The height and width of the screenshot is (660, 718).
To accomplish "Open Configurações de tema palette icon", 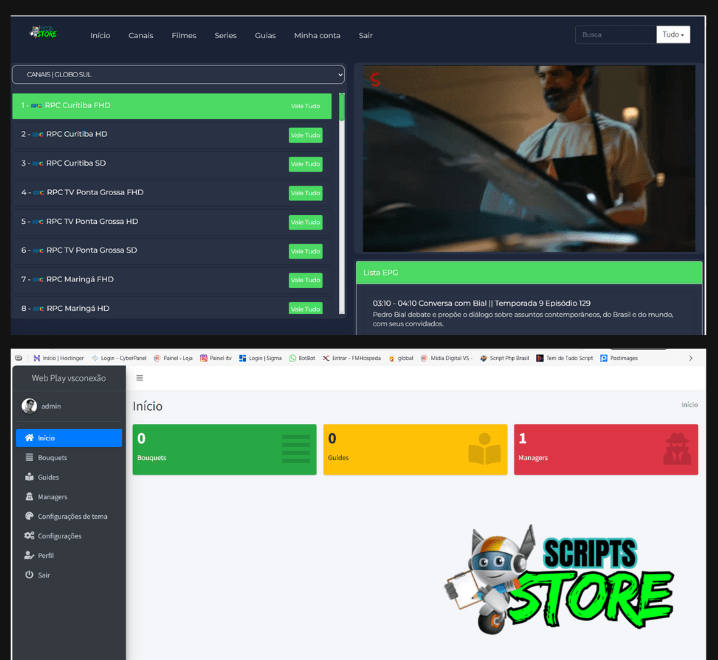I will pos(29,516).
